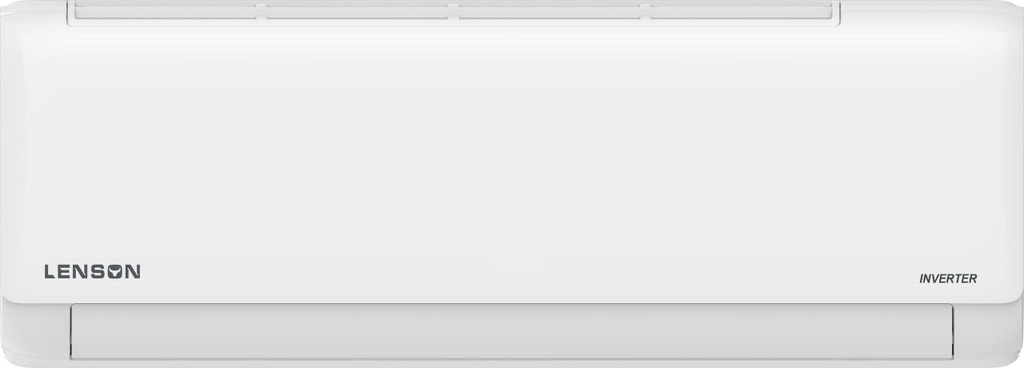Click the letter L in LENSON
The height and width of the screenshot is (368, 1024).
coord(50,272)
